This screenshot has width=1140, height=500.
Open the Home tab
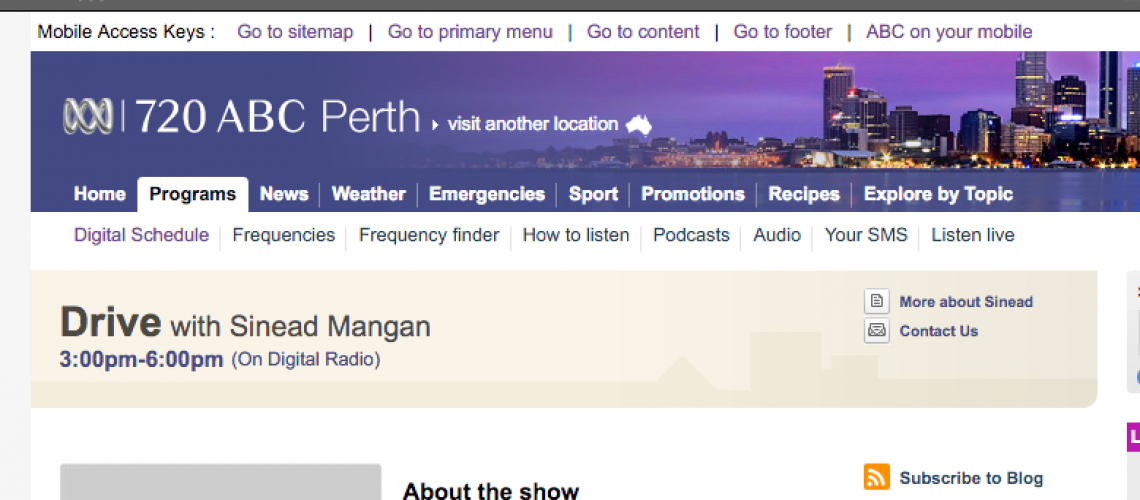100,194
